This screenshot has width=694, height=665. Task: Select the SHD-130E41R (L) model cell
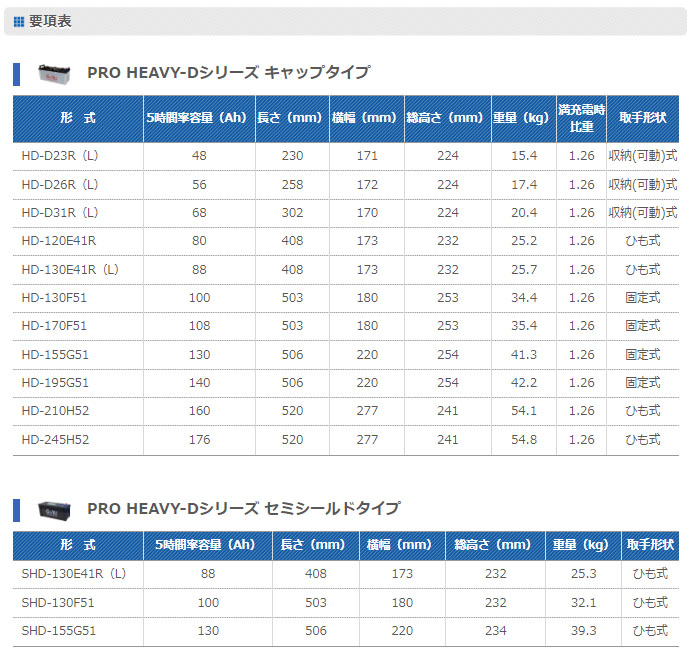(78, 574)
